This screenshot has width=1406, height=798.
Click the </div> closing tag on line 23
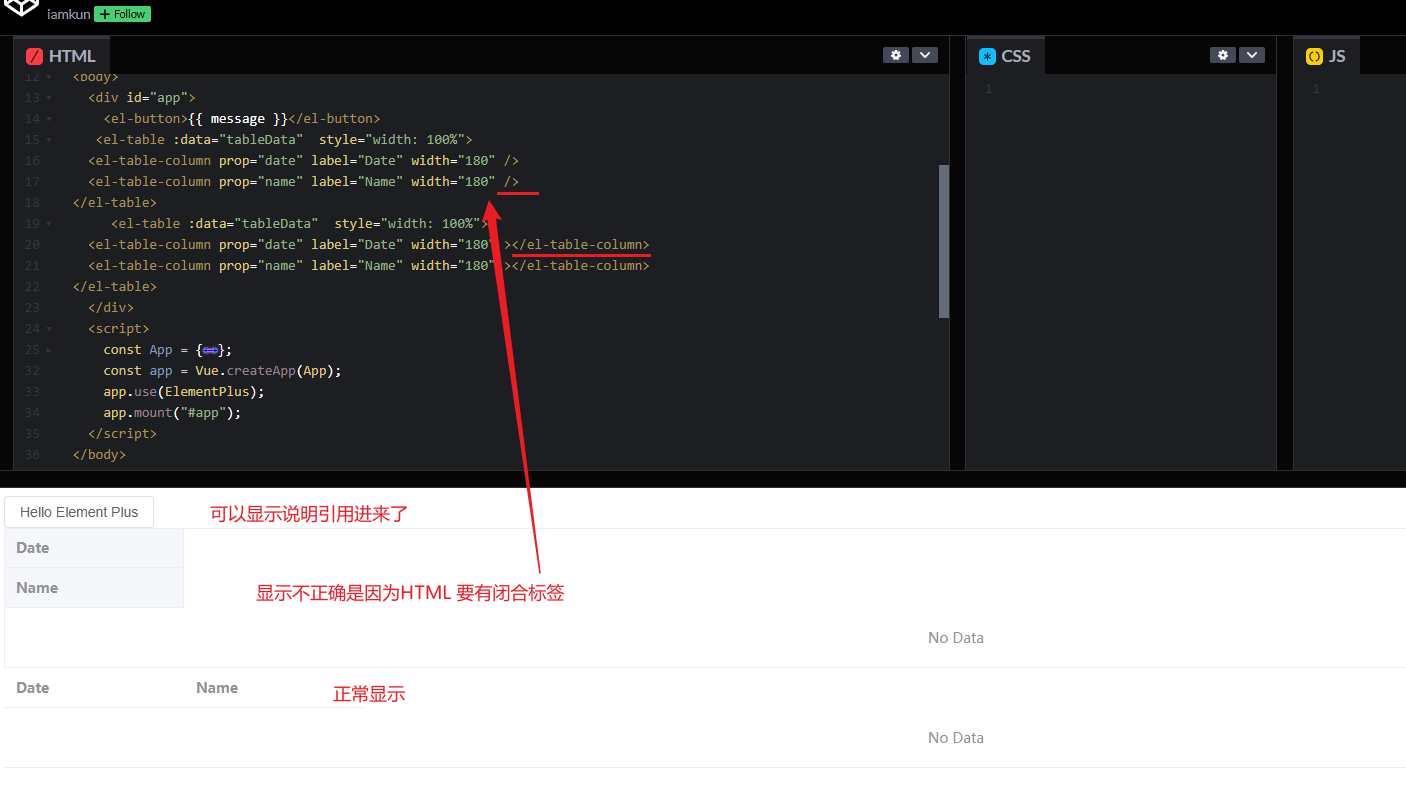[x=111, y=308]
